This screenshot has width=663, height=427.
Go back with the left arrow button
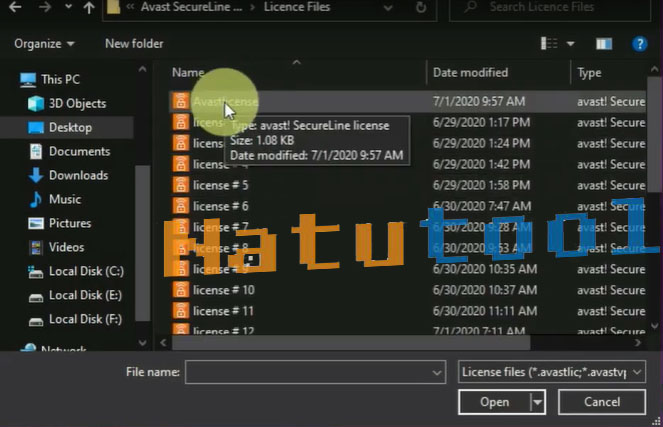click(x=15, y=7)
